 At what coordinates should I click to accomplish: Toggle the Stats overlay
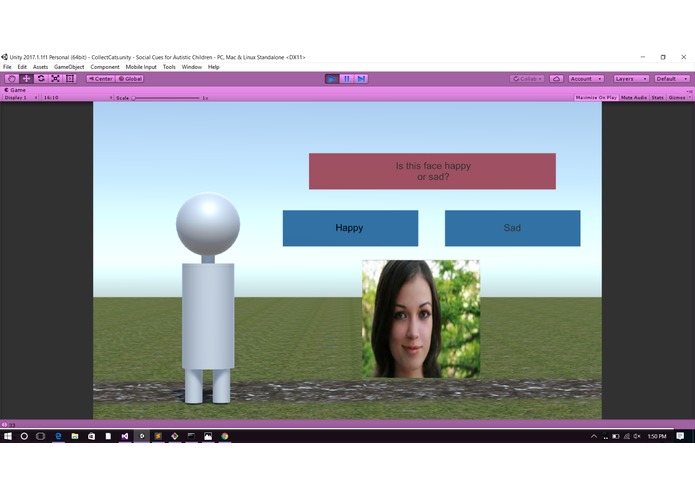657,97
